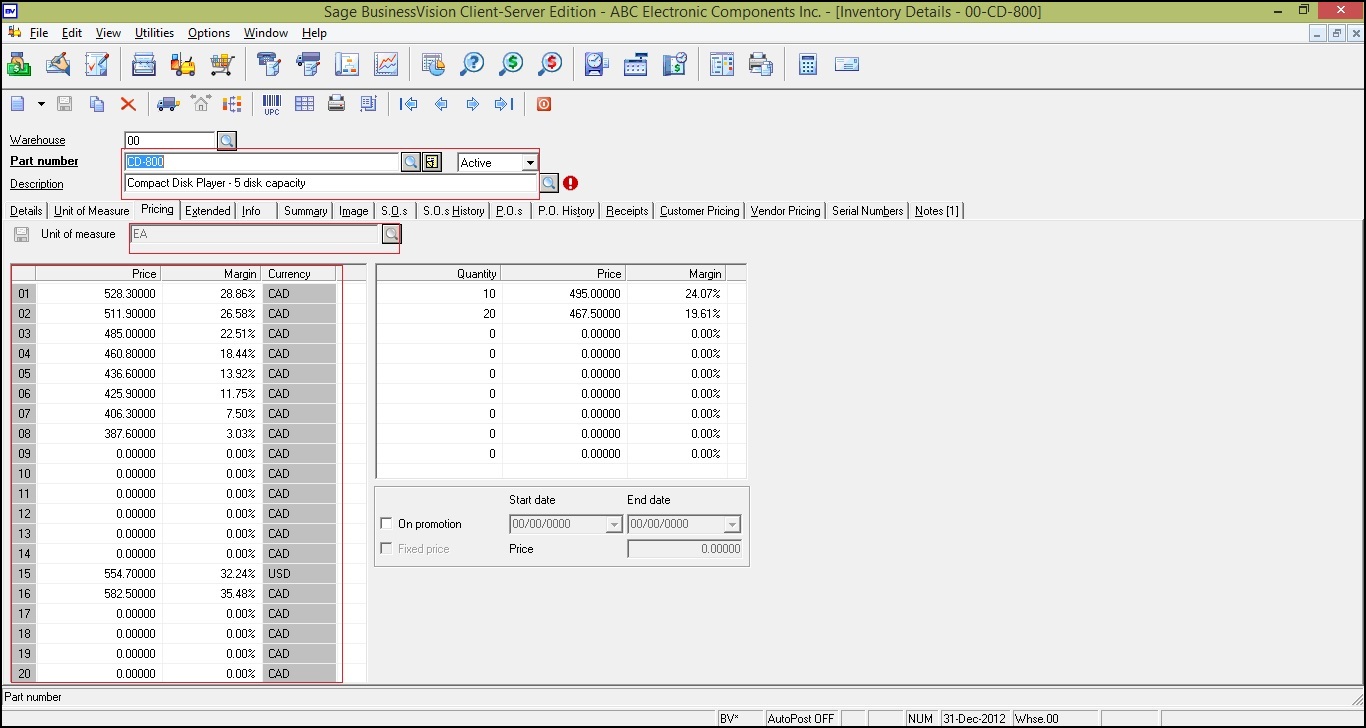Toggle the Fixed price checkbox
The image size is (1366, 728).
tap(387, 549)
